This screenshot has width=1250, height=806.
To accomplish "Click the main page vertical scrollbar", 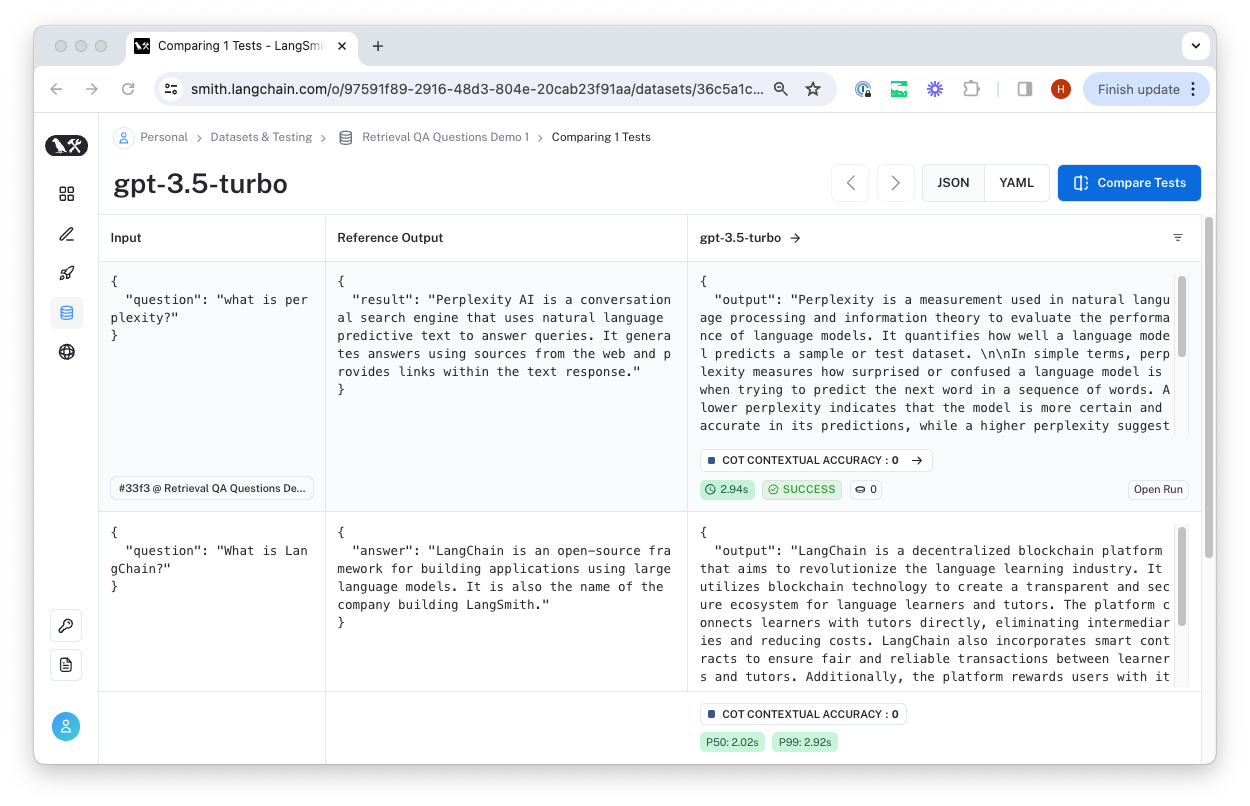I will [1208, 387].
